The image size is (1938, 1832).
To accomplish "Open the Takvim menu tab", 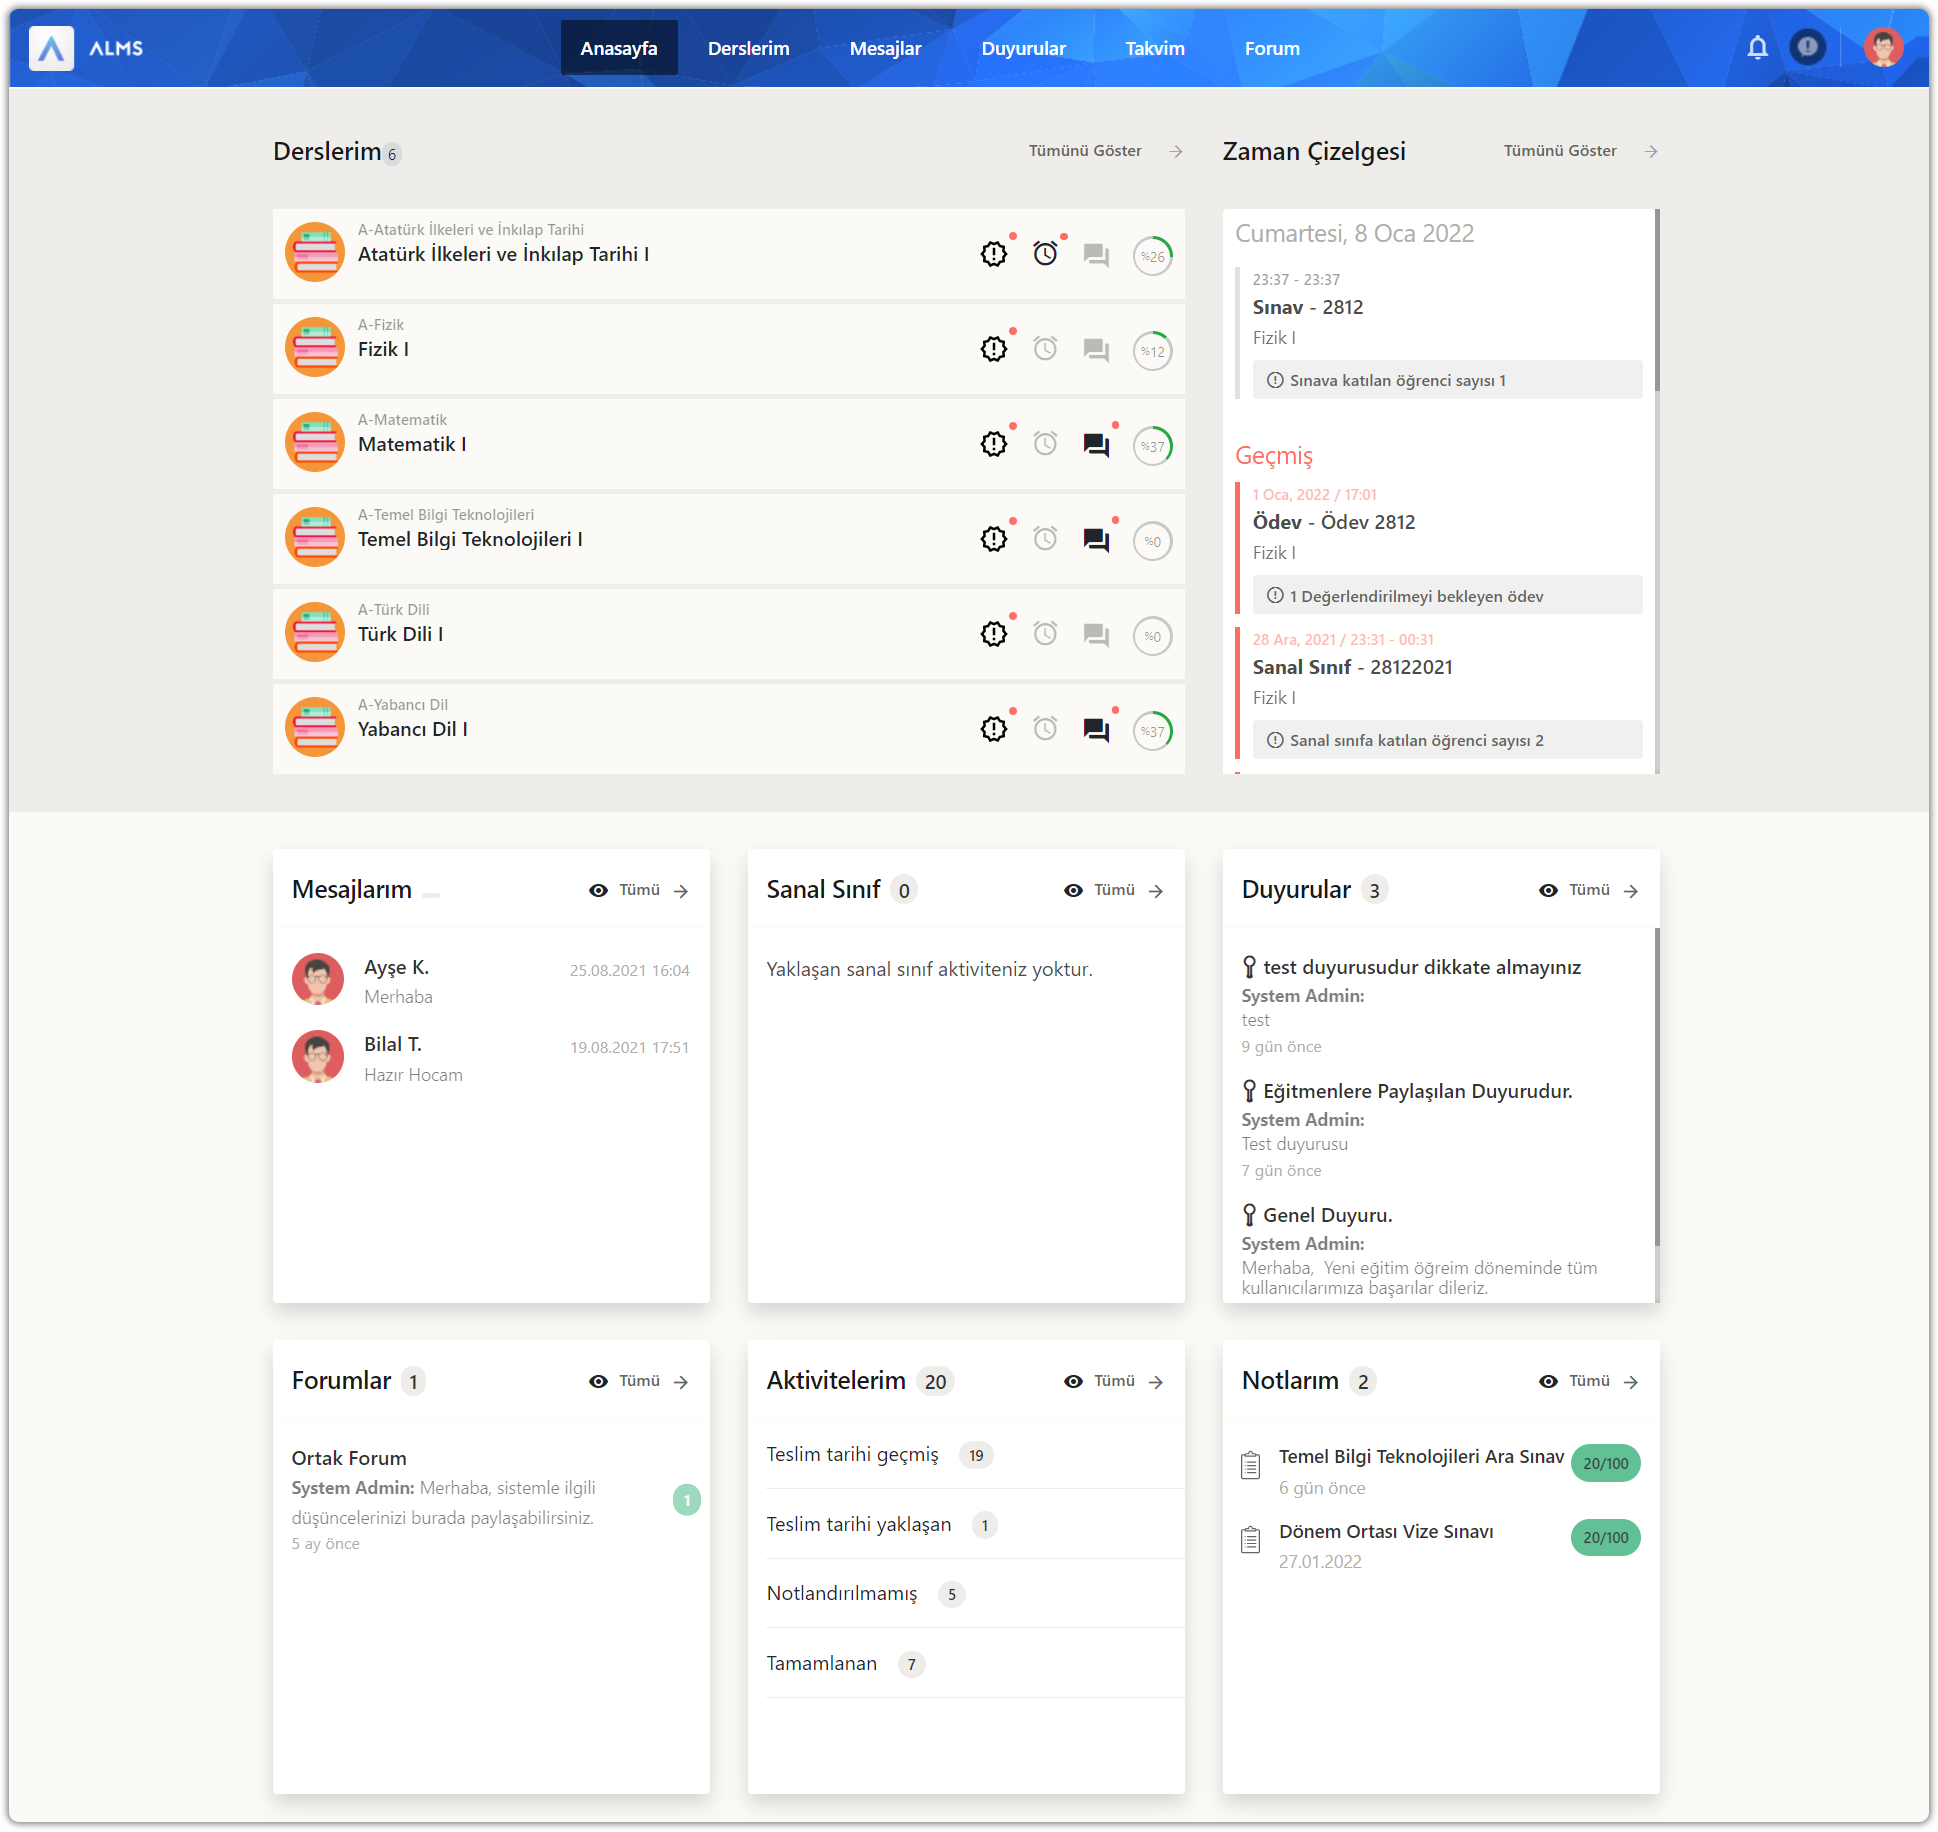I will coord(1154,48).
